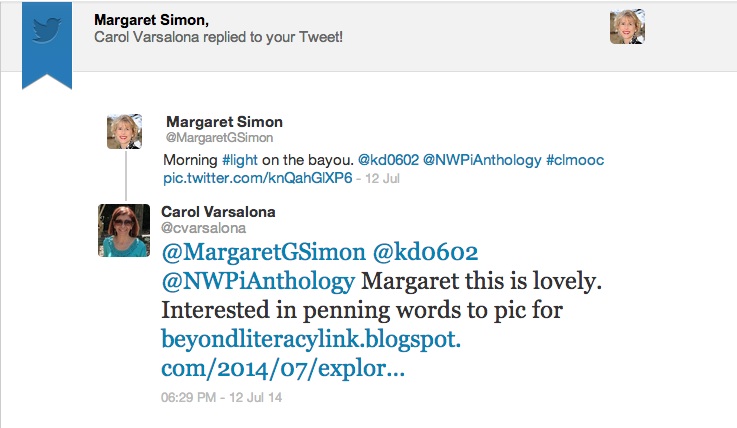This screenshot has height=428, width=737.
Task: Open Margaret Simon's name in the tweet
Action: click(224, 122)
